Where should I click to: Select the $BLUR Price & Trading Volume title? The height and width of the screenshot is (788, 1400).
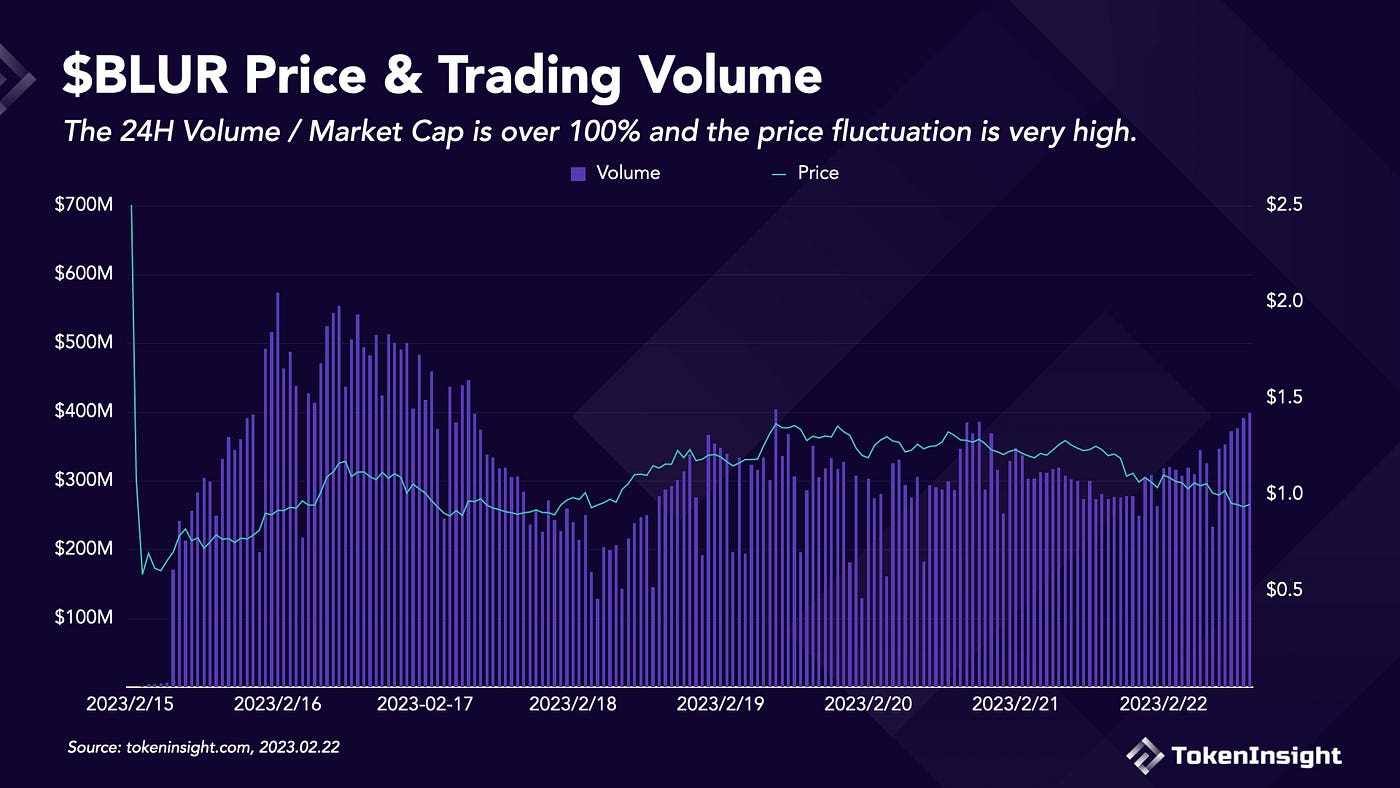tap(441, 77)
